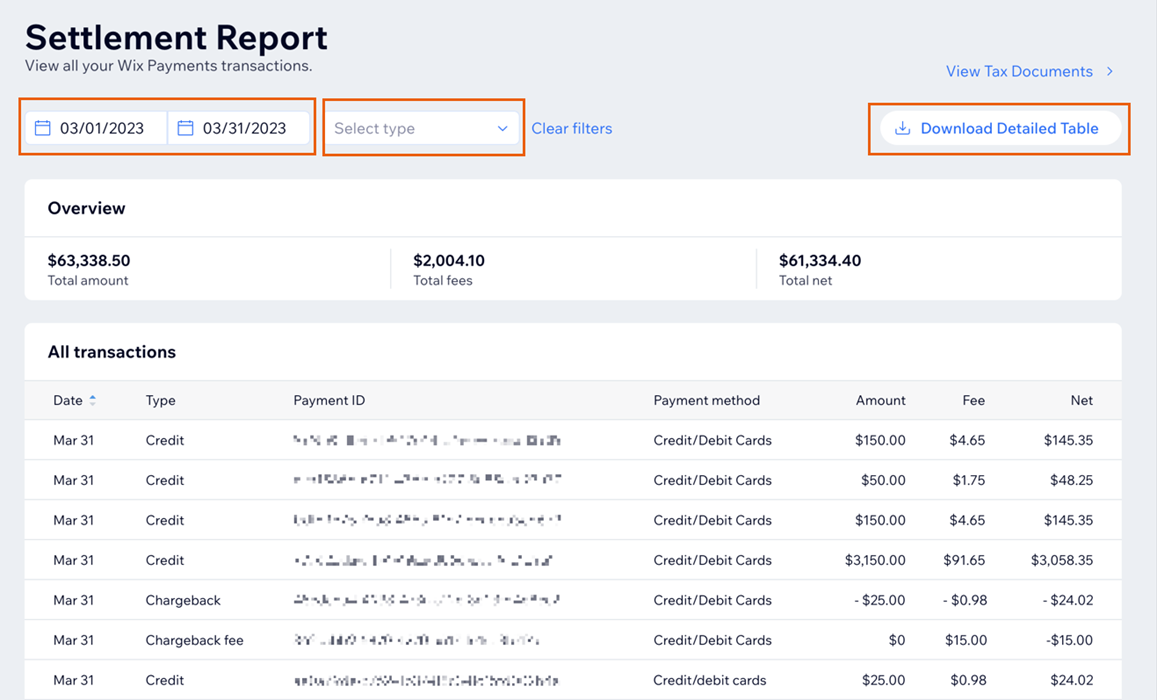
Task: Click the $1.75 fee cell
Action: (x=968, y=480)
